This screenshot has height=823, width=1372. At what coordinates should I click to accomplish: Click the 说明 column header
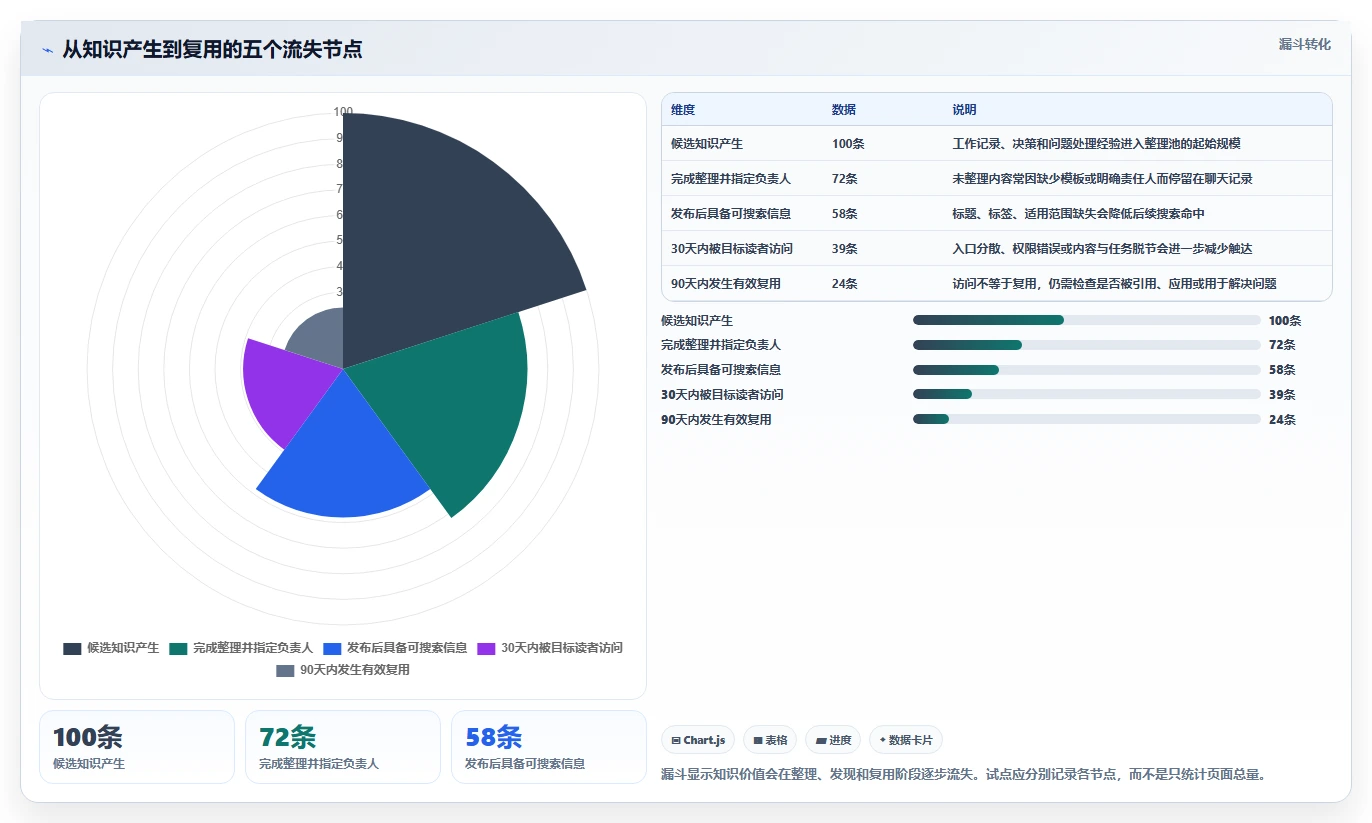pos(964,110)
